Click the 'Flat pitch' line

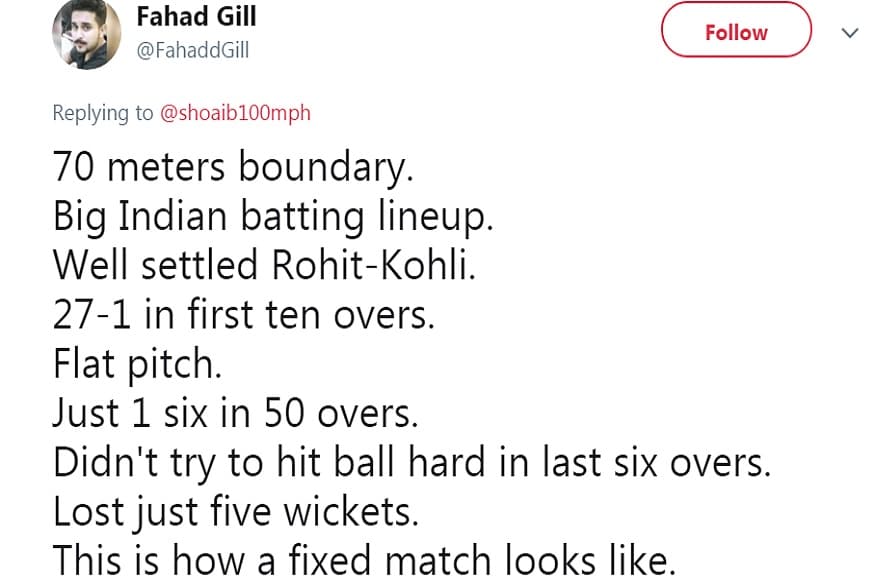pyautogui.click(x=137, y=364)
